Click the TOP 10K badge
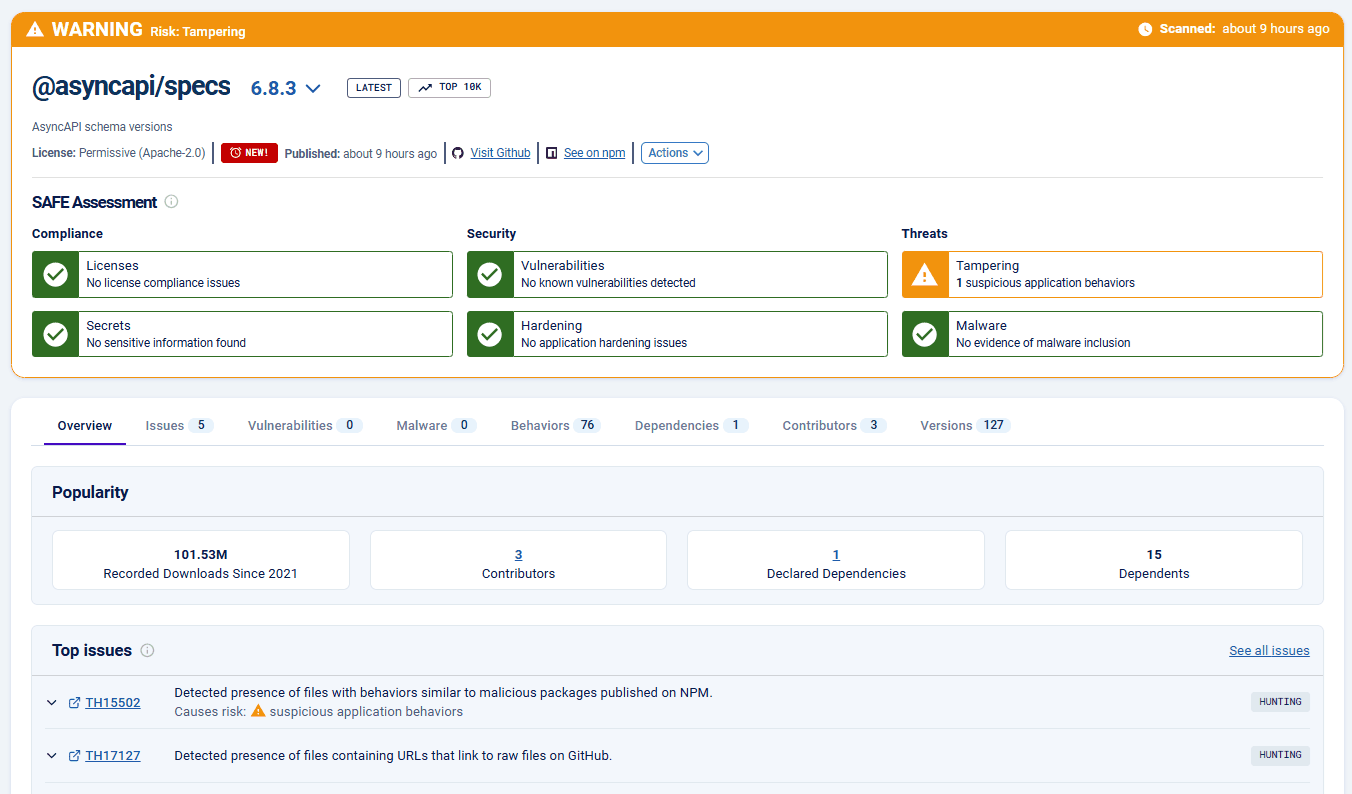1352x794 pixels. tap(449, 87)
